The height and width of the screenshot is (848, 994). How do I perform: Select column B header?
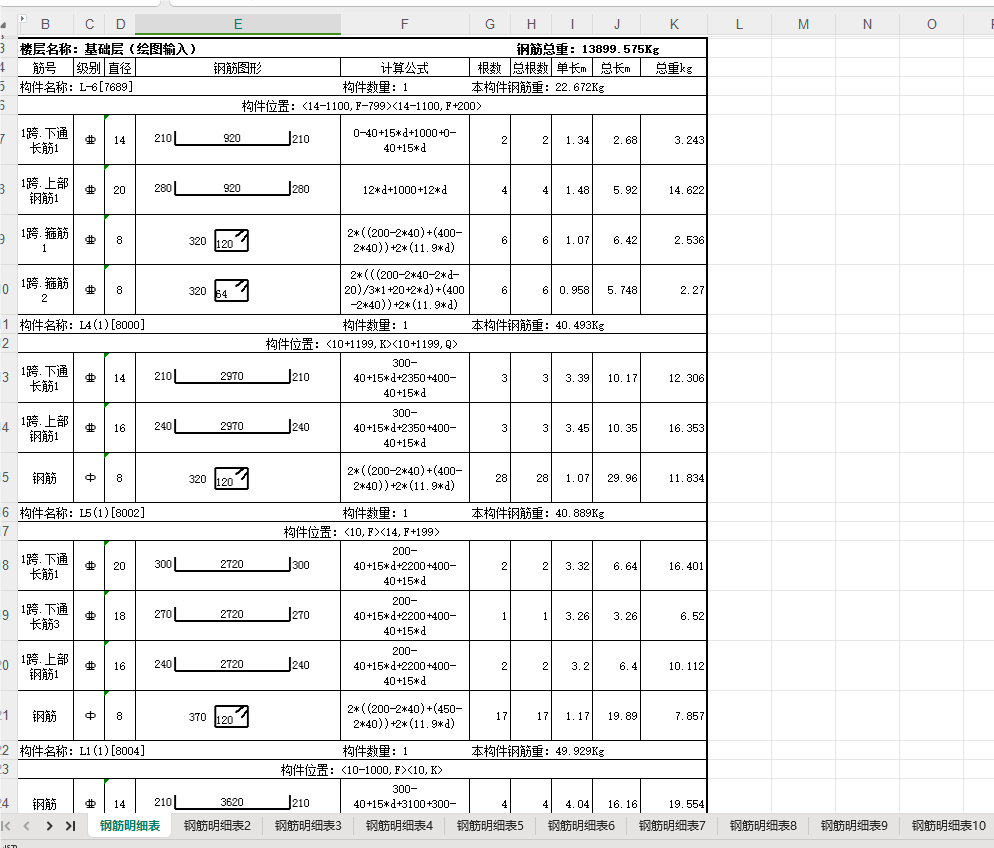tap(46, 24)
